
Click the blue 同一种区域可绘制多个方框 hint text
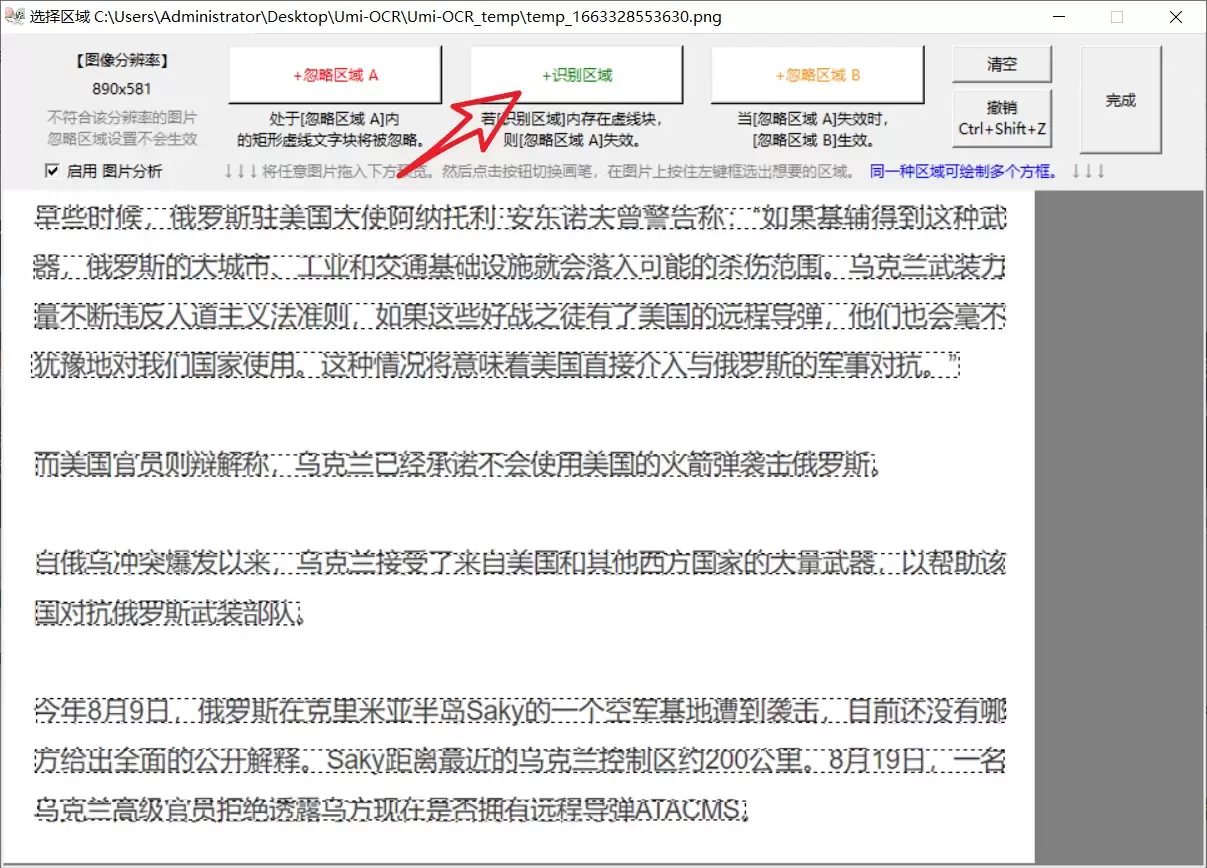coord(964,171)
